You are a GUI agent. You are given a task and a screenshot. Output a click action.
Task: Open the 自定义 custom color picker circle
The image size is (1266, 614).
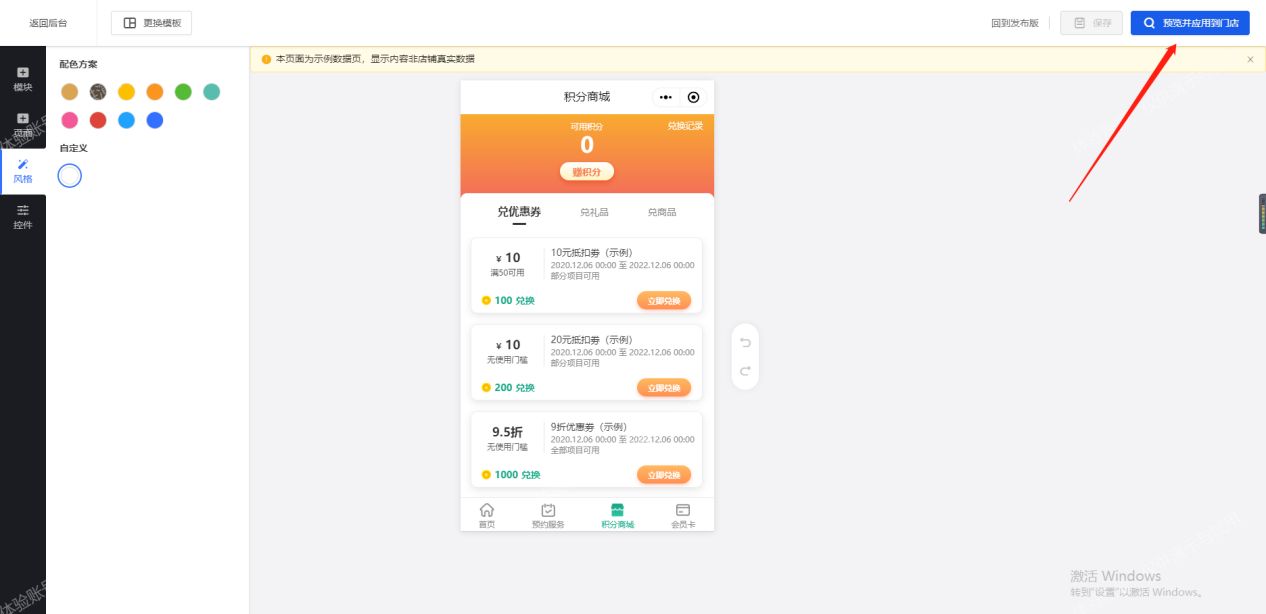(x=69, y=175)
